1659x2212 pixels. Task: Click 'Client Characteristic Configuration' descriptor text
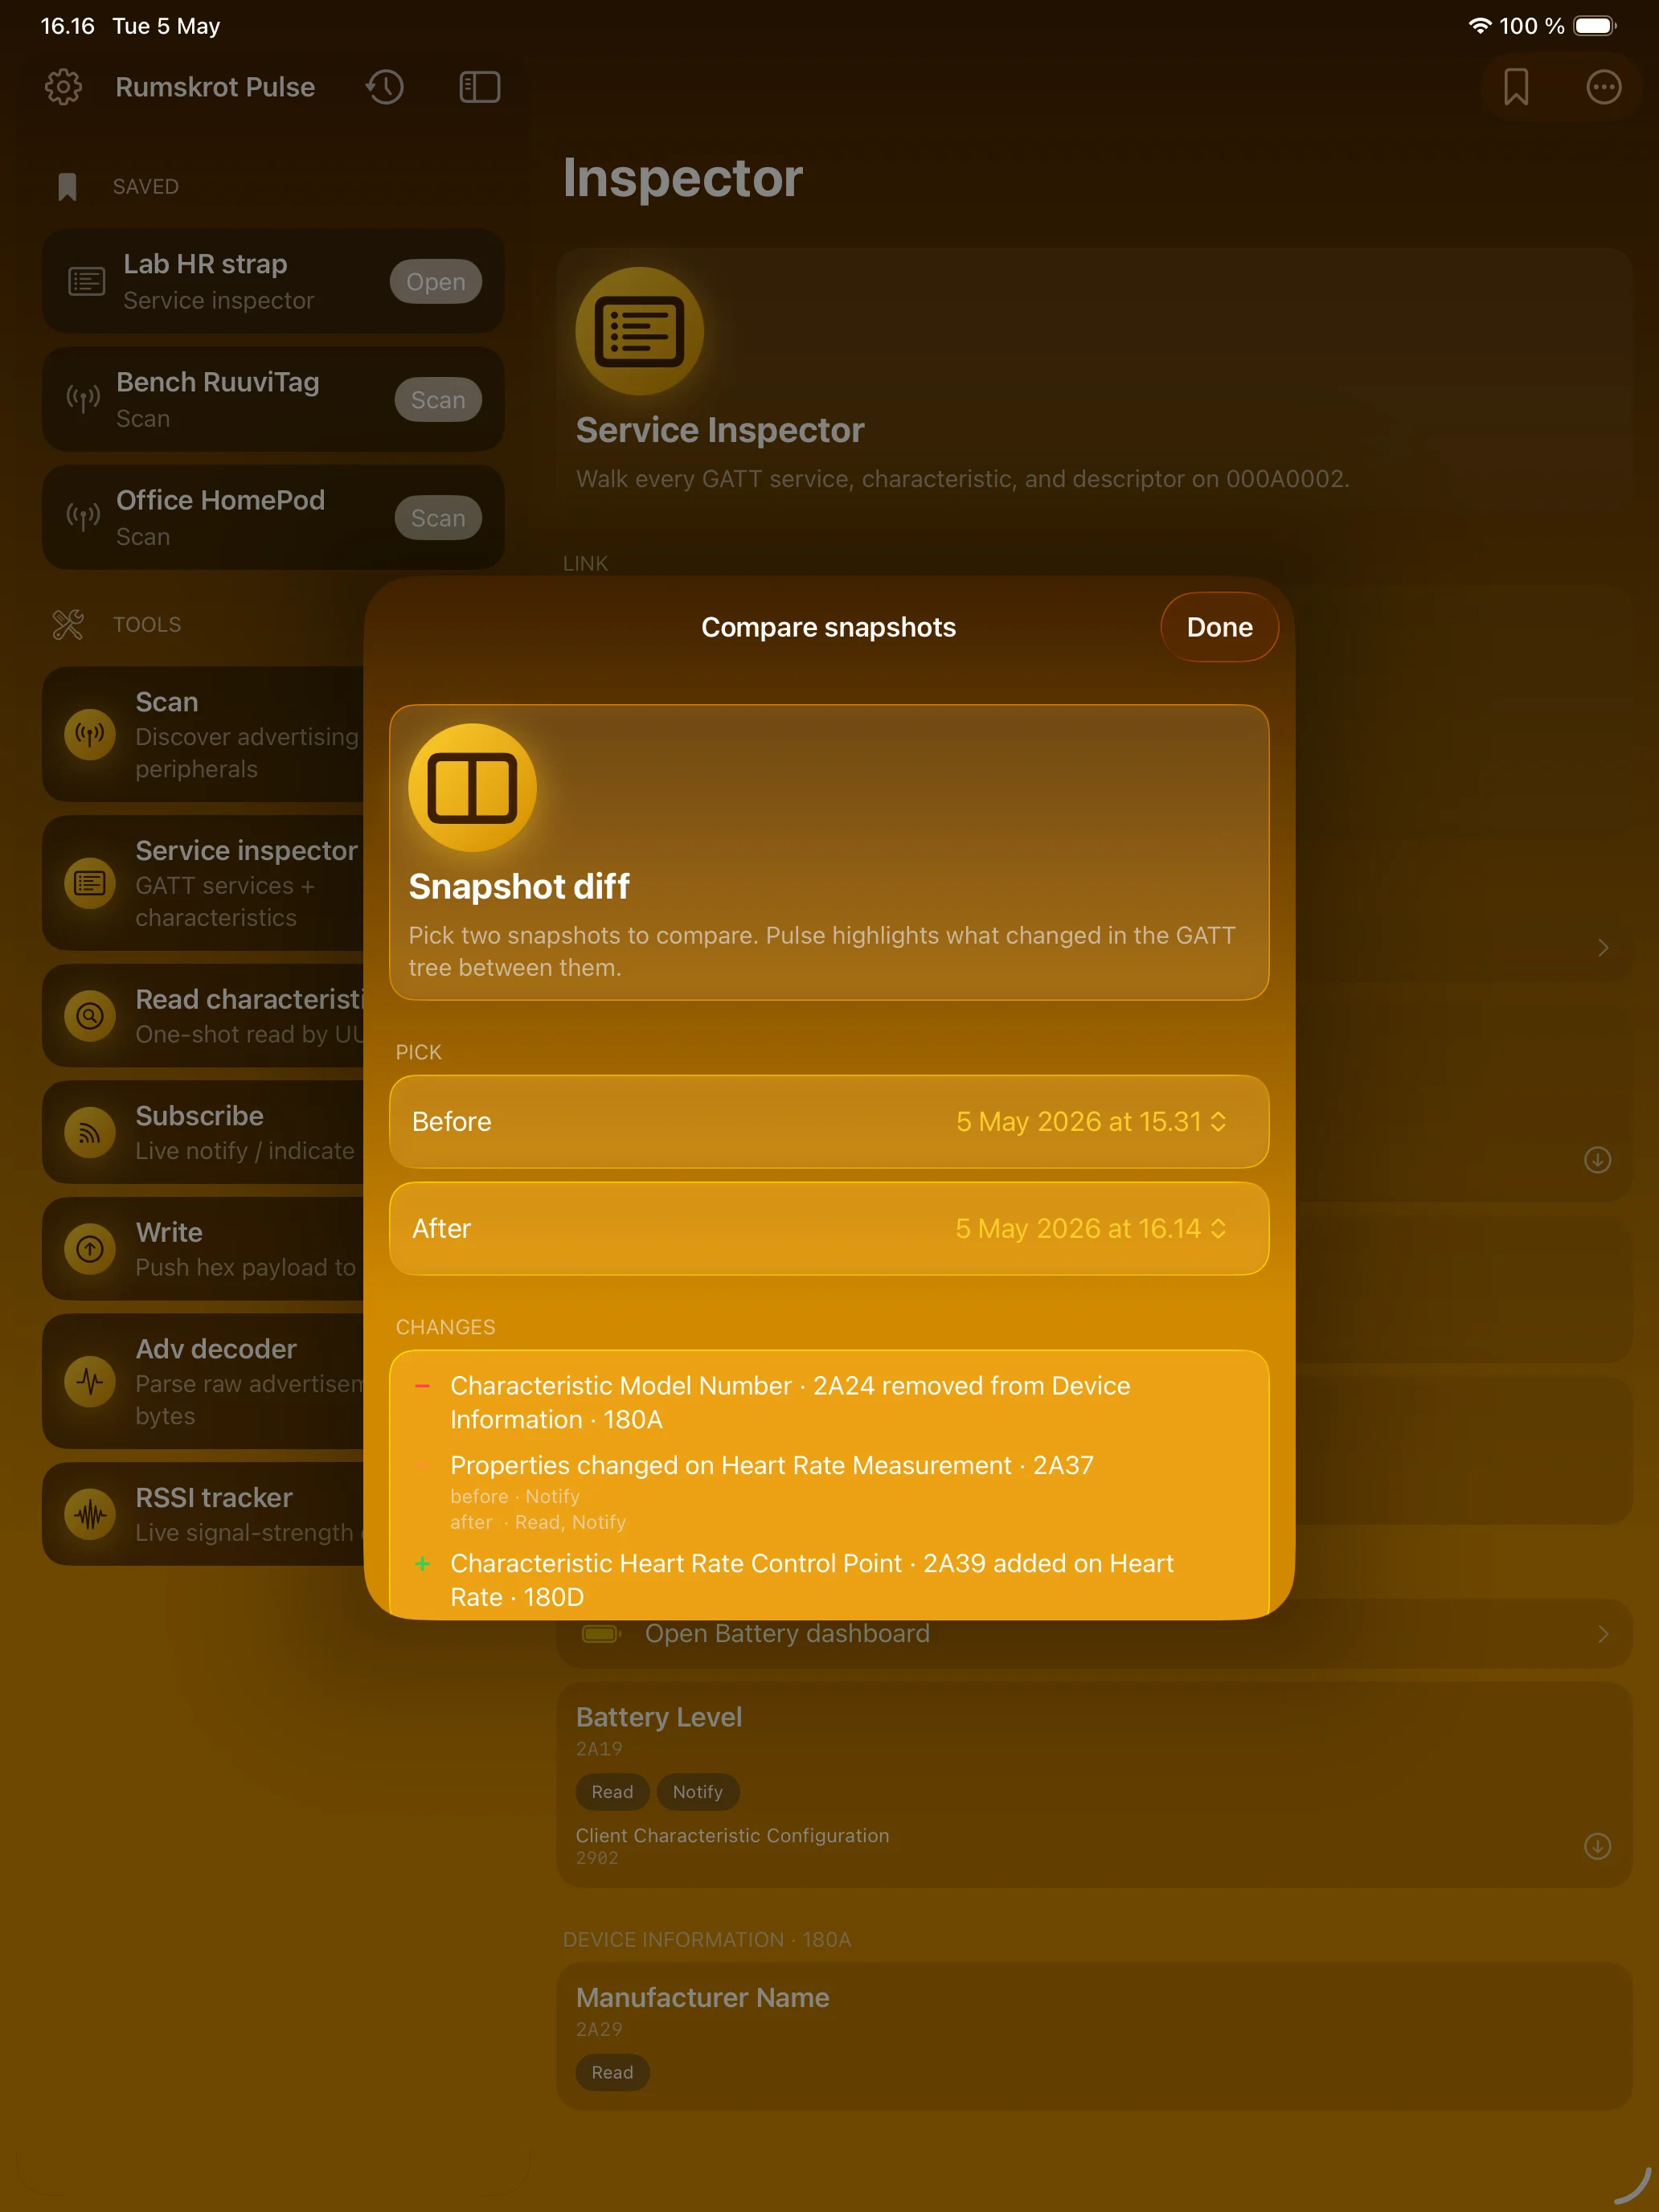(x=732, y=1836)
